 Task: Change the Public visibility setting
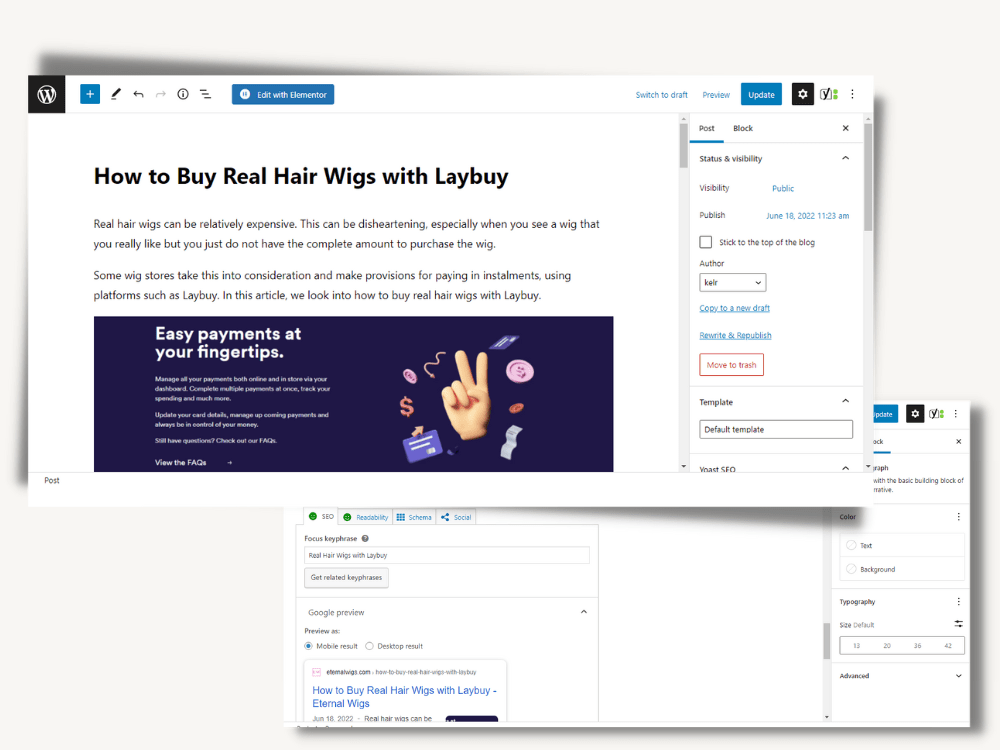pos(783,188)
